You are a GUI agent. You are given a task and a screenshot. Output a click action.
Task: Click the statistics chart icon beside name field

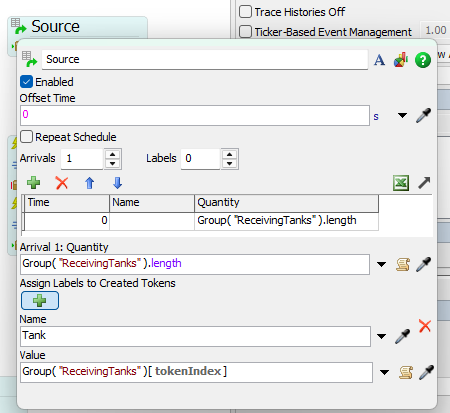pyautogui.click(x=401, y=60)
